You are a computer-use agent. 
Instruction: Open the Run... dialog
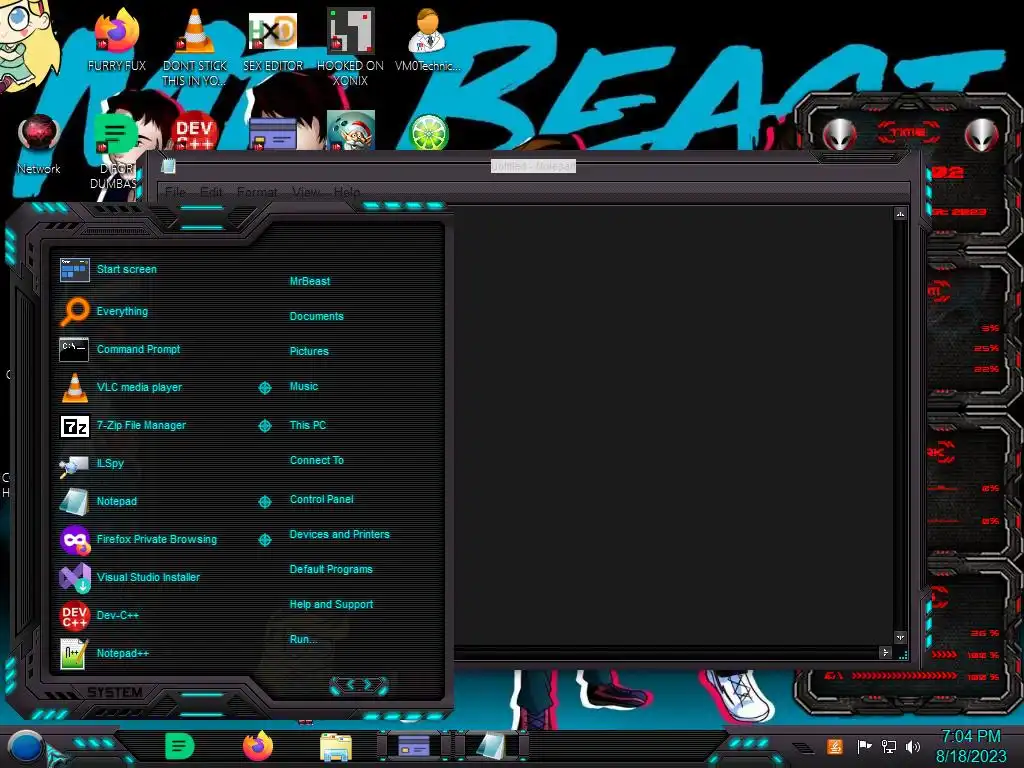pos(303,639)
